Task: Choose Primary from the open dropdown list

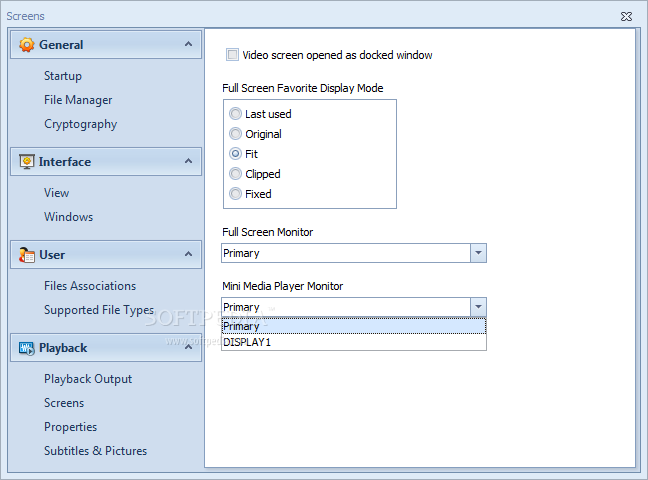Action: 354,326
